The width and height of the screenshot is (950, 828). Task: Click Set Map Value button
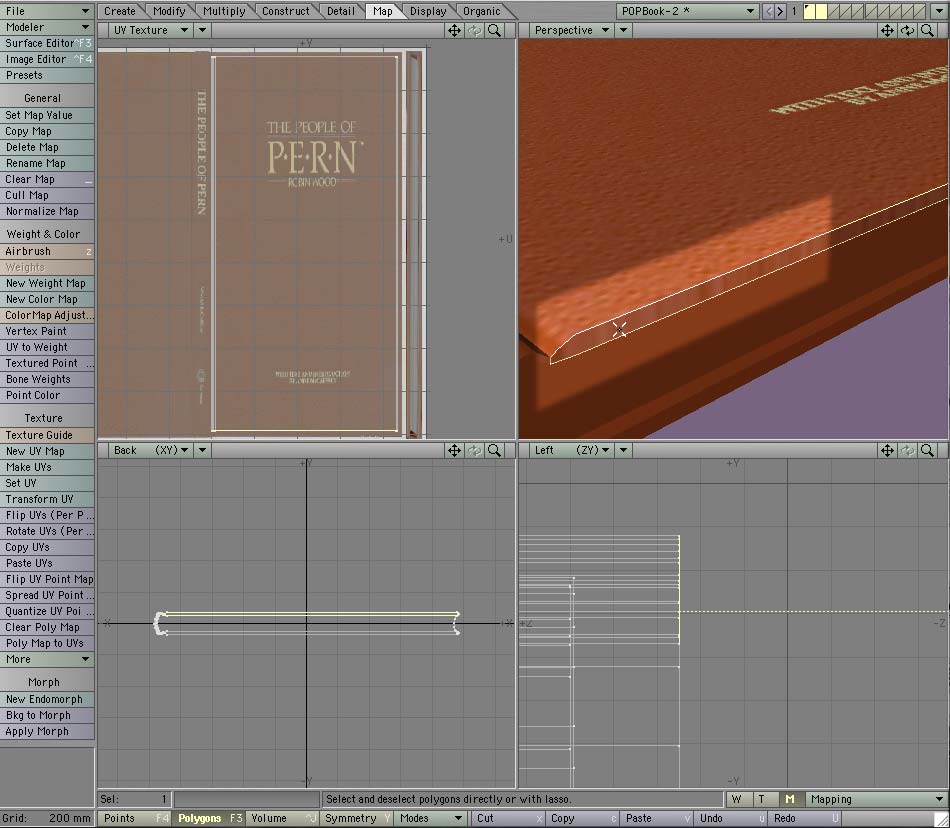[47, 115]
